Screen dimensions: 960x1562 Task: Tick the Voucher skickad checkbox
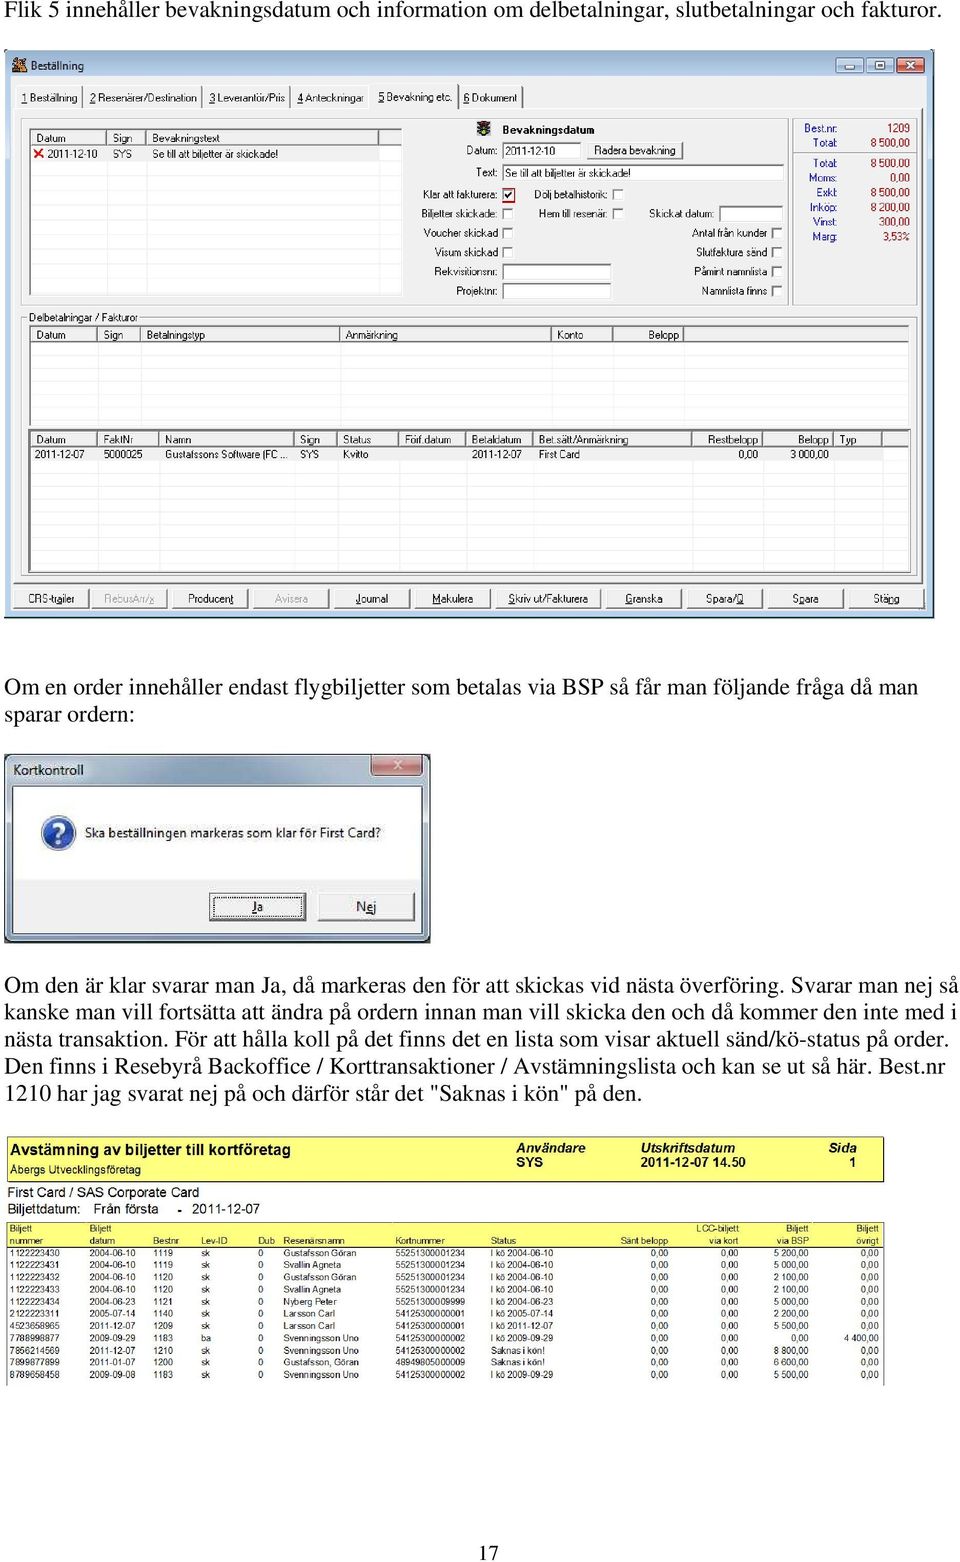point(508,233)
